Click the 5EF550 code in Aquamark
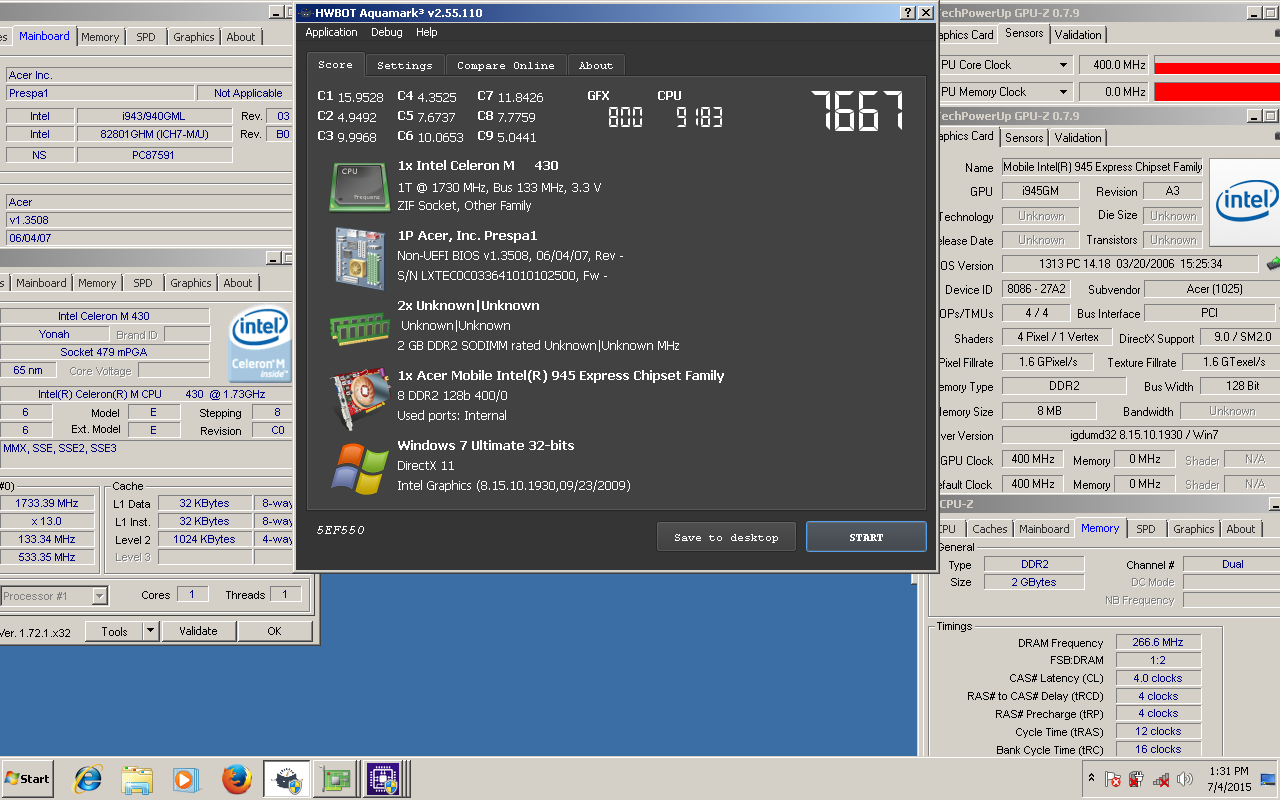The height and width of the screenshot is (800, 1280). [341, 530]
